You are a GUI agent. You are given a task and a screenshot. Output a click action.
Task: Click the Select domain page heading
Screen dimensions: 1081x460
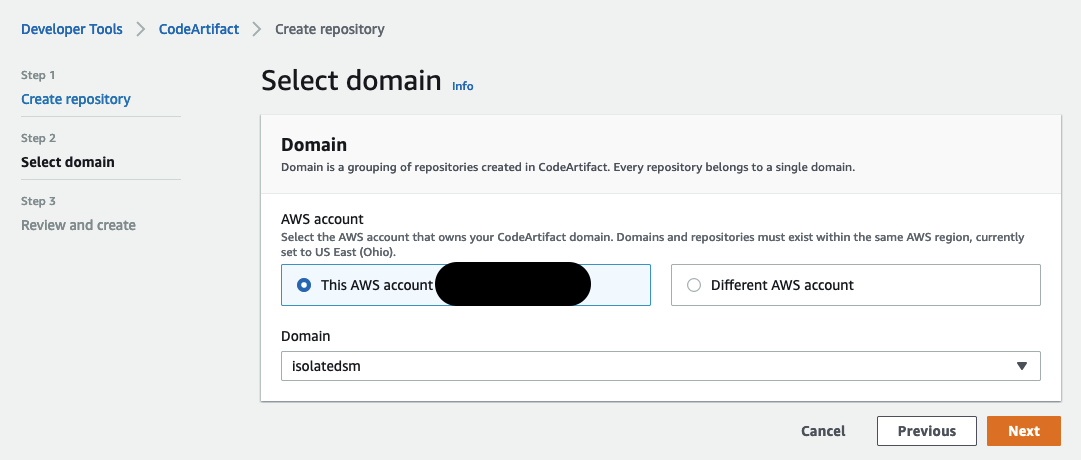point(351,81)
